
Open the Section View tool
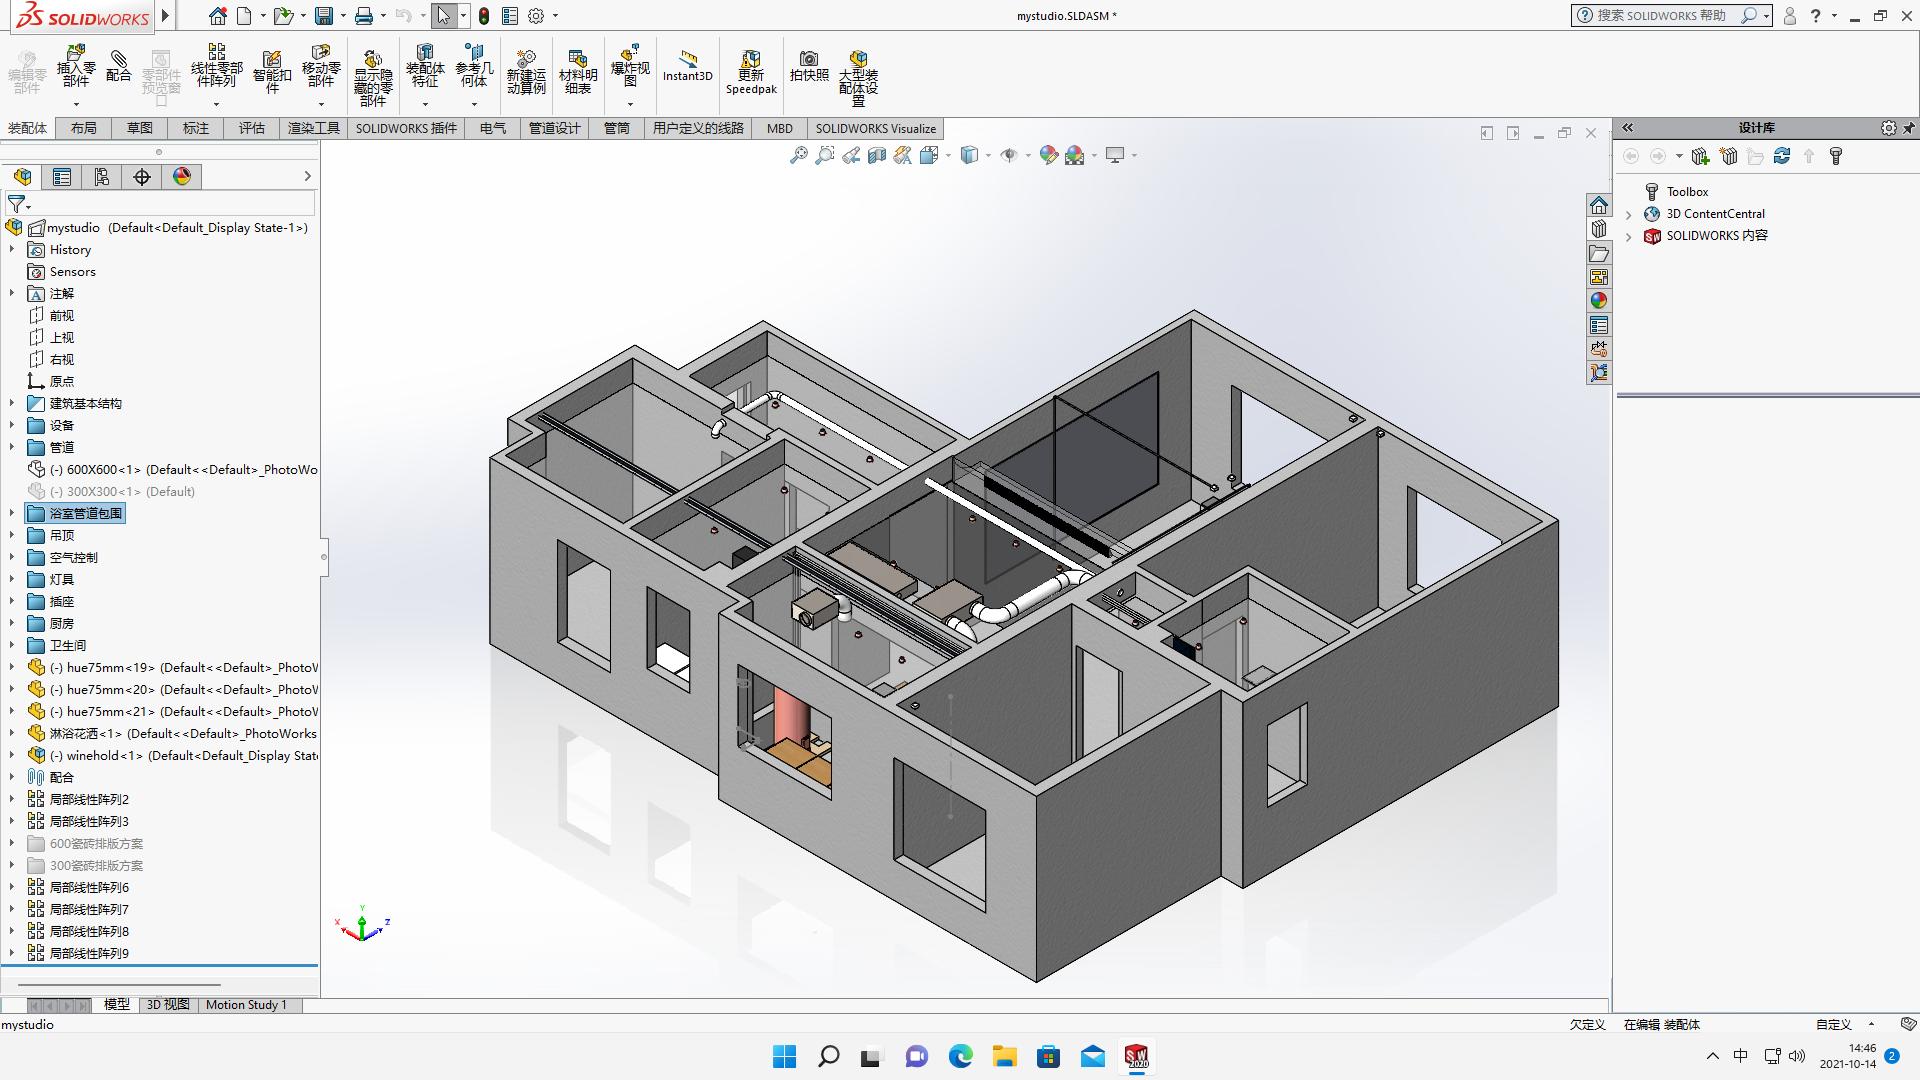coord(877,155)
